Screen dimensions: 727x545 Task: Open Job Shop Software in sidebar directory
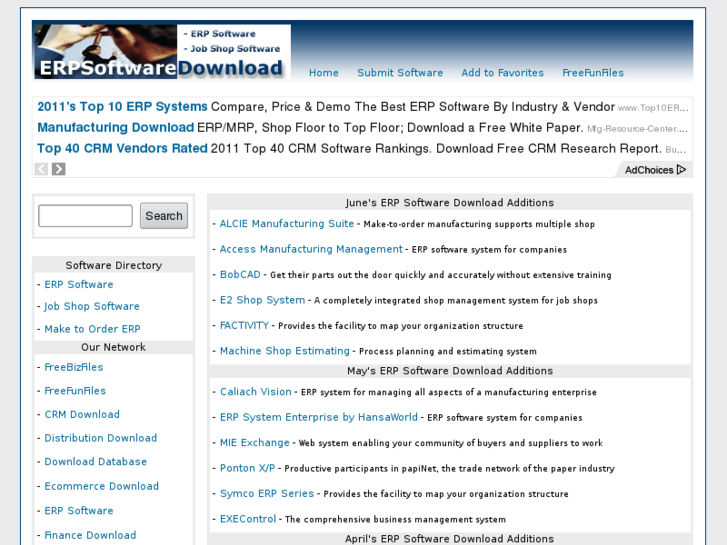pos(92,306)
